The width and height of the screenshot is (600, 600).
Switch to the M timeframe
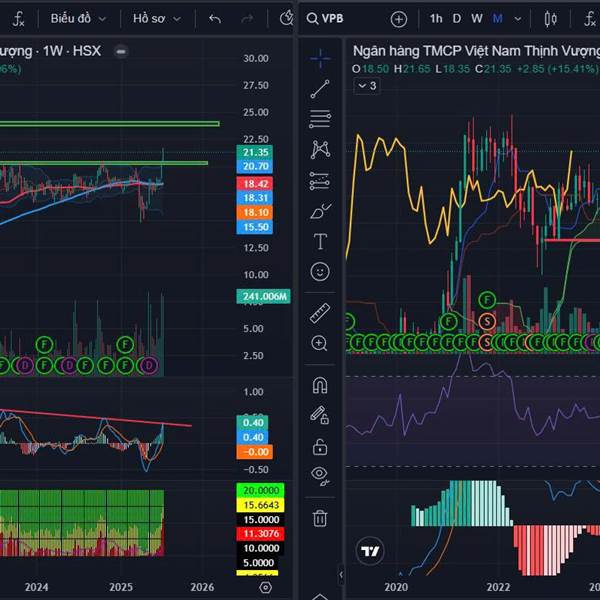click(x=497, y=18)
